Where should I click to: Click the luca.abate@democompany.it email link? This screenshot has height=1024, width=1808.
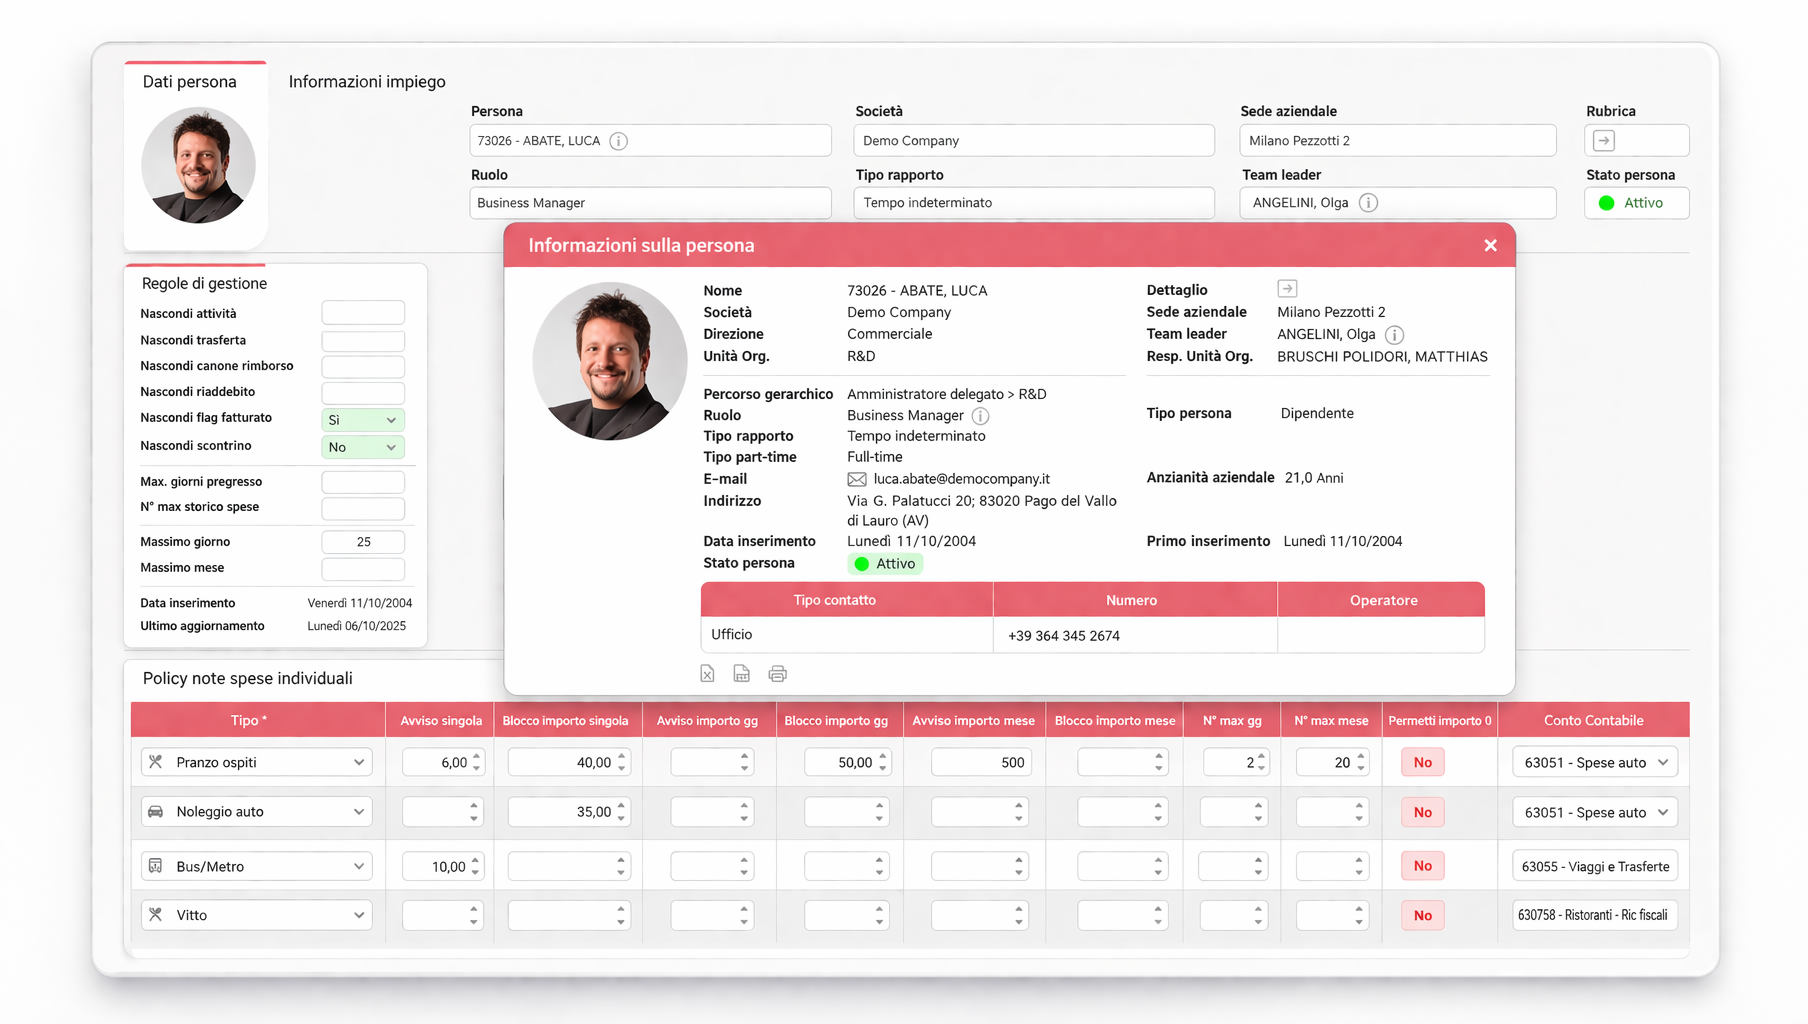tap(961, 480)
